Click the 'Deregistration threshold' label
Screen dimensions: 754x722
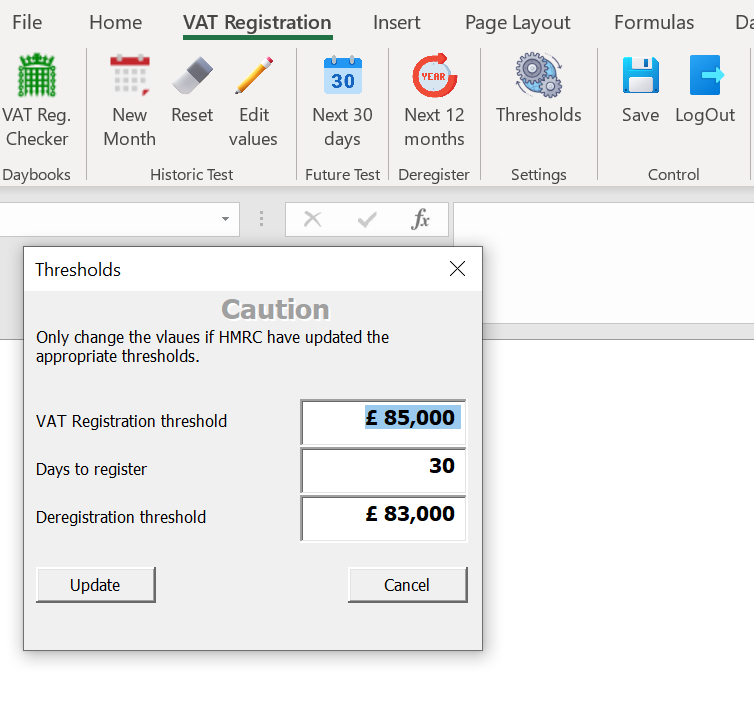121,518
